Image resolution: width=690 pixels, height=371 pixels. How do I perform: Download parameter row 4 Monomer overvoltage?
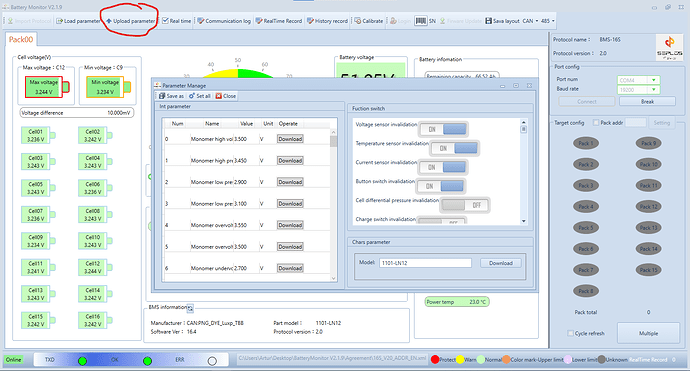(x=290, y=225)
